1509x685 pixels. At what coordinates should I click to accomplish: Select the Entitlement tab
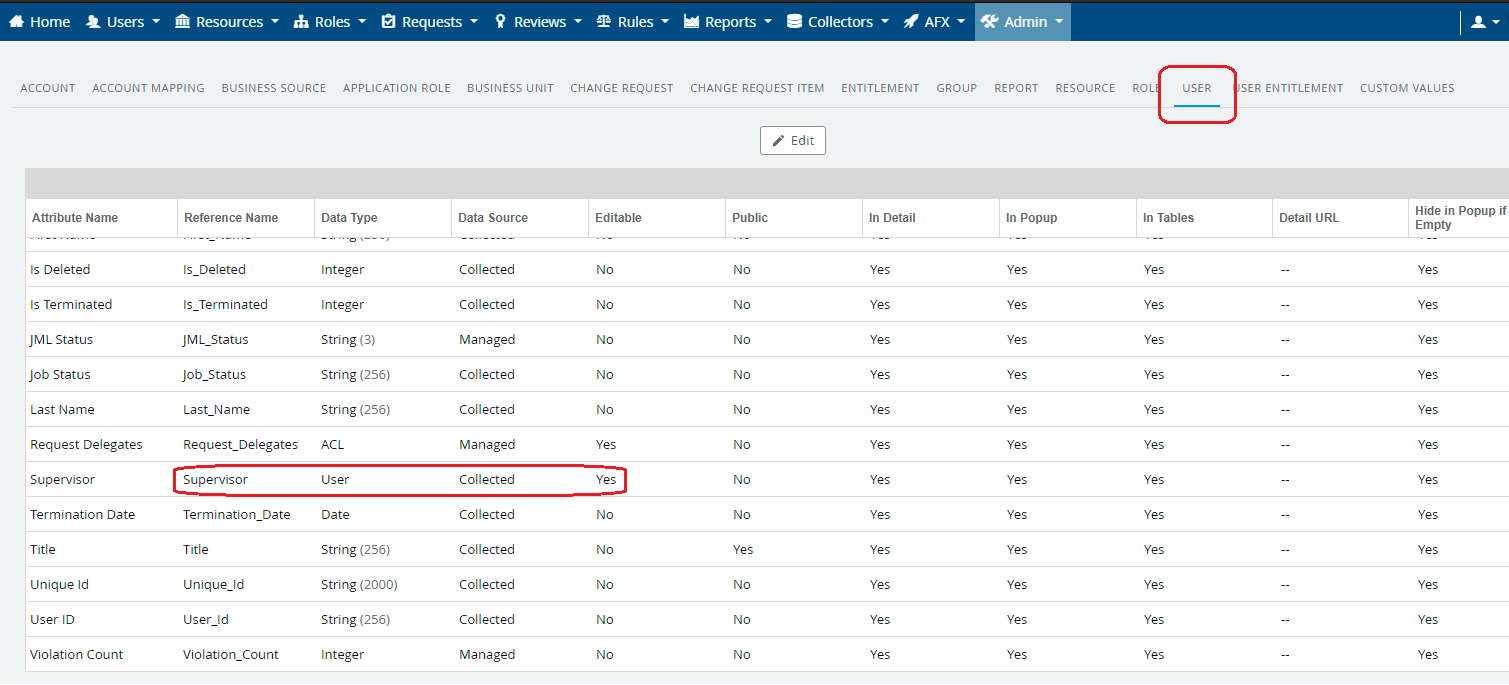pos(880,88)
